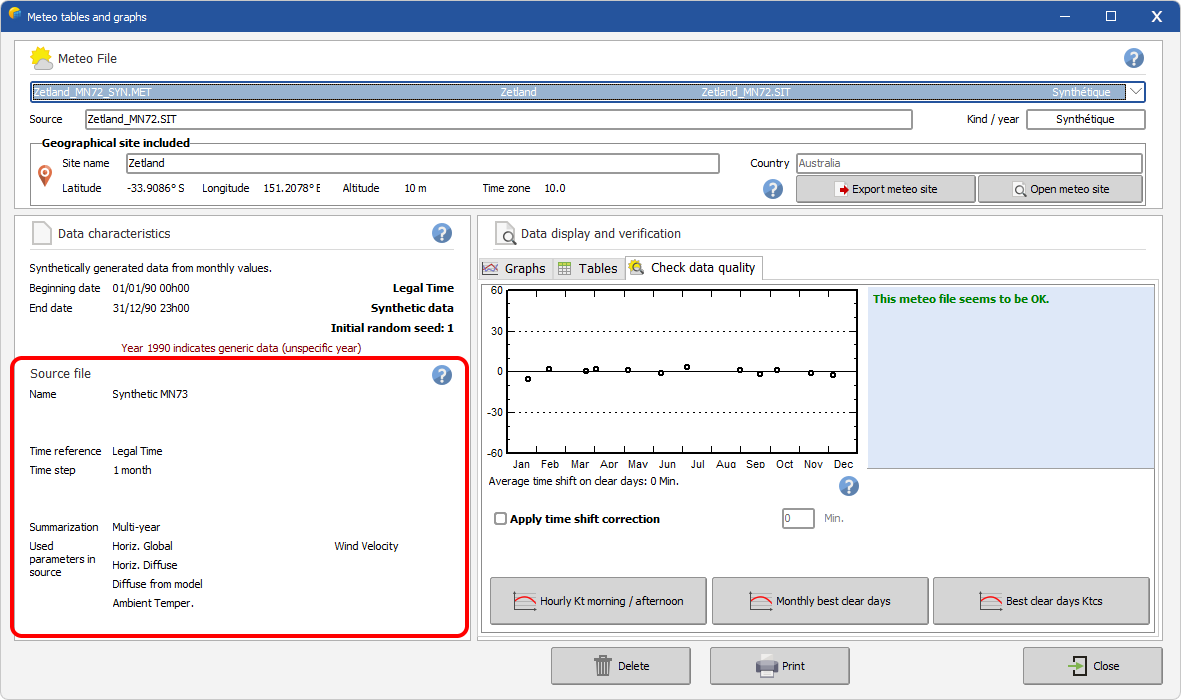The image size is (1181, 700).
Task: Select the Check data quality tab
Action: coord(695,268)
